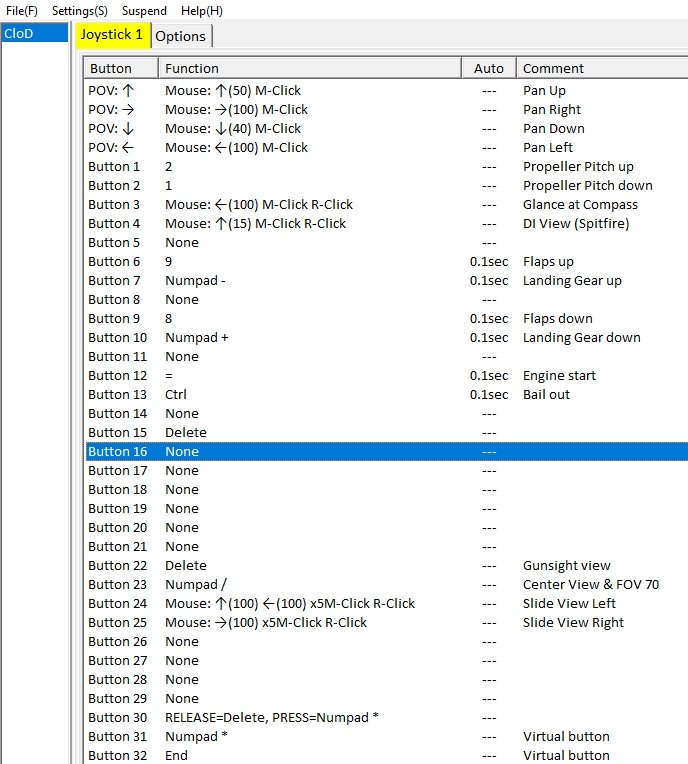Image resolution: width=688 pixels, height=764 pixels.
Task: Select the Button 32 row
Action: point(387,755)
